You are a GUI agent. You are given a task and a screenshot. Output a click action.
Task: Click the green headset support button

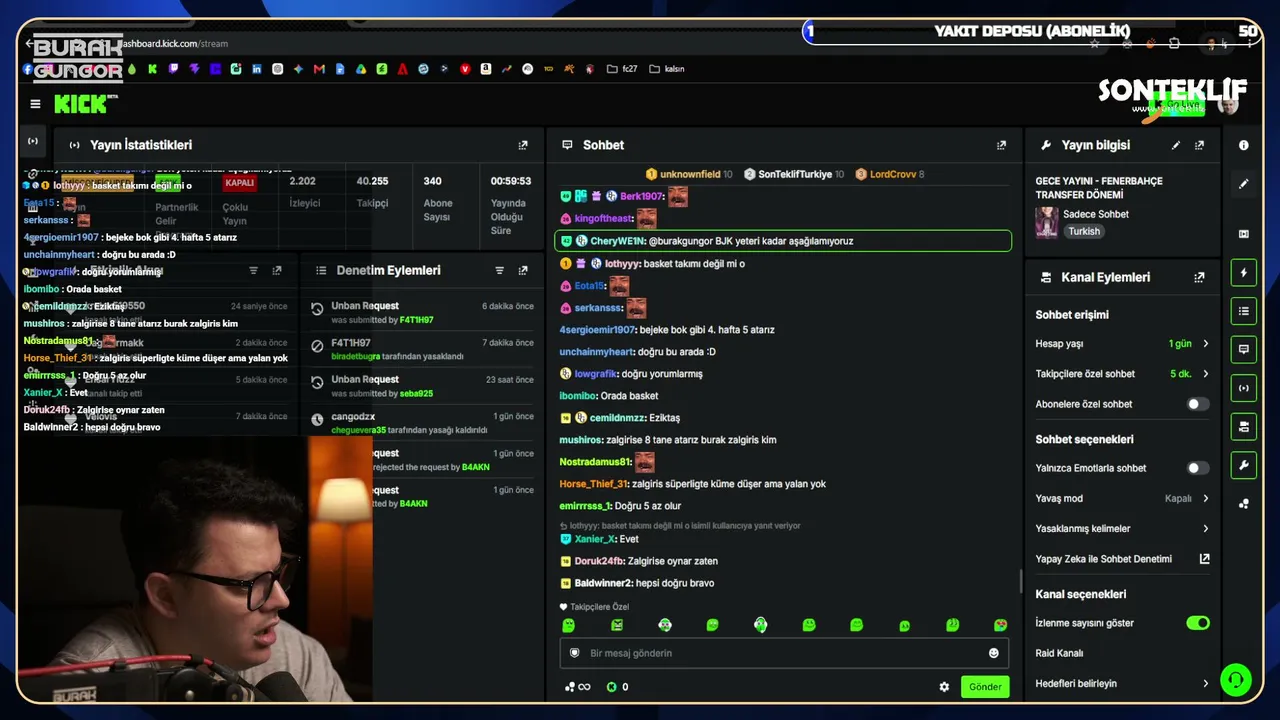point(1236,680)
